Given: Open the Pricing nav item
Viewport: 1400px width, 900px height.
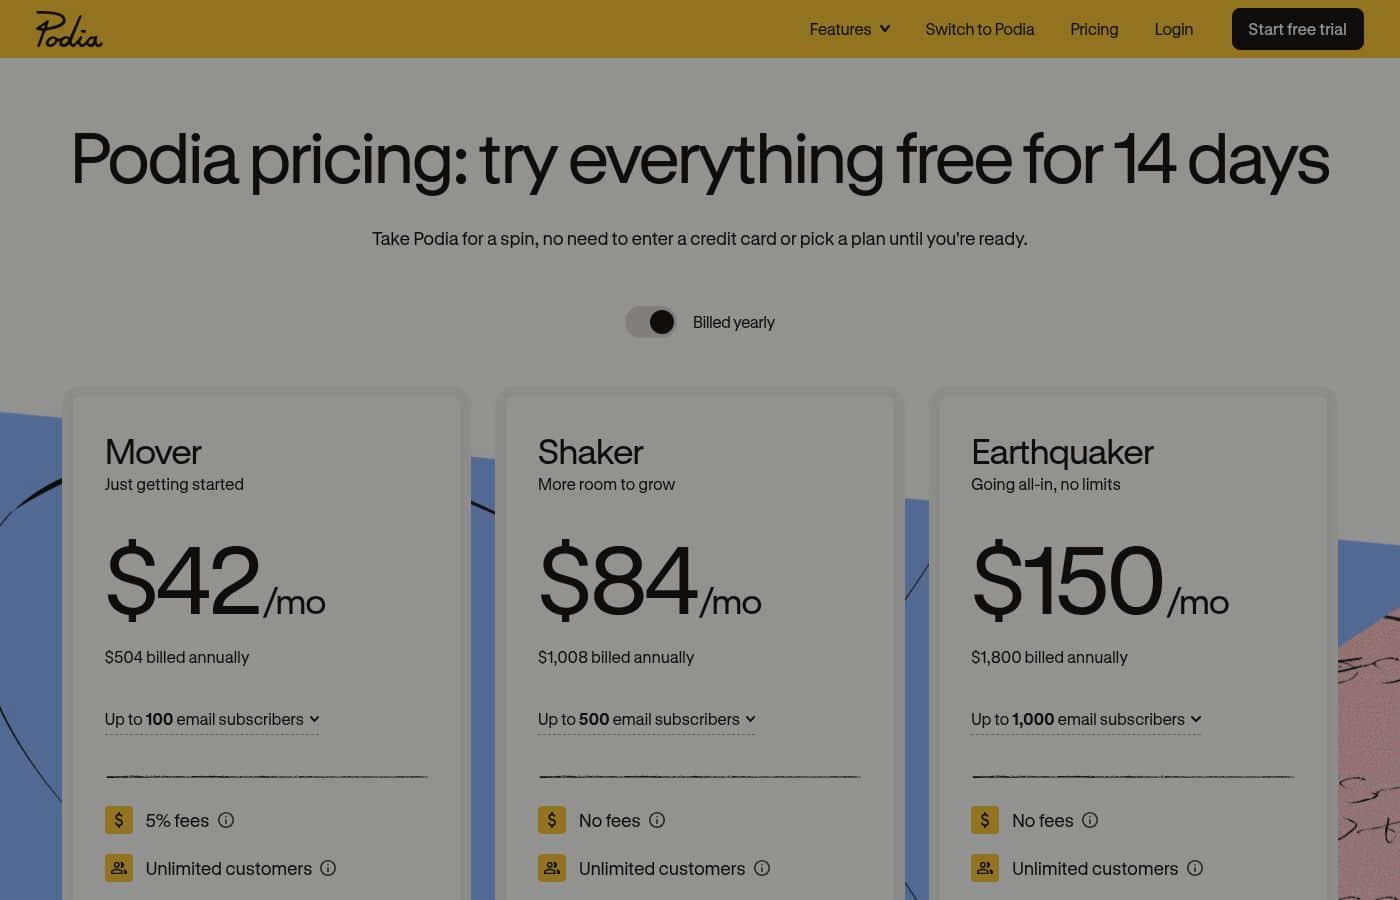Looking at the screenshot, I should (x=1094, y=29).
